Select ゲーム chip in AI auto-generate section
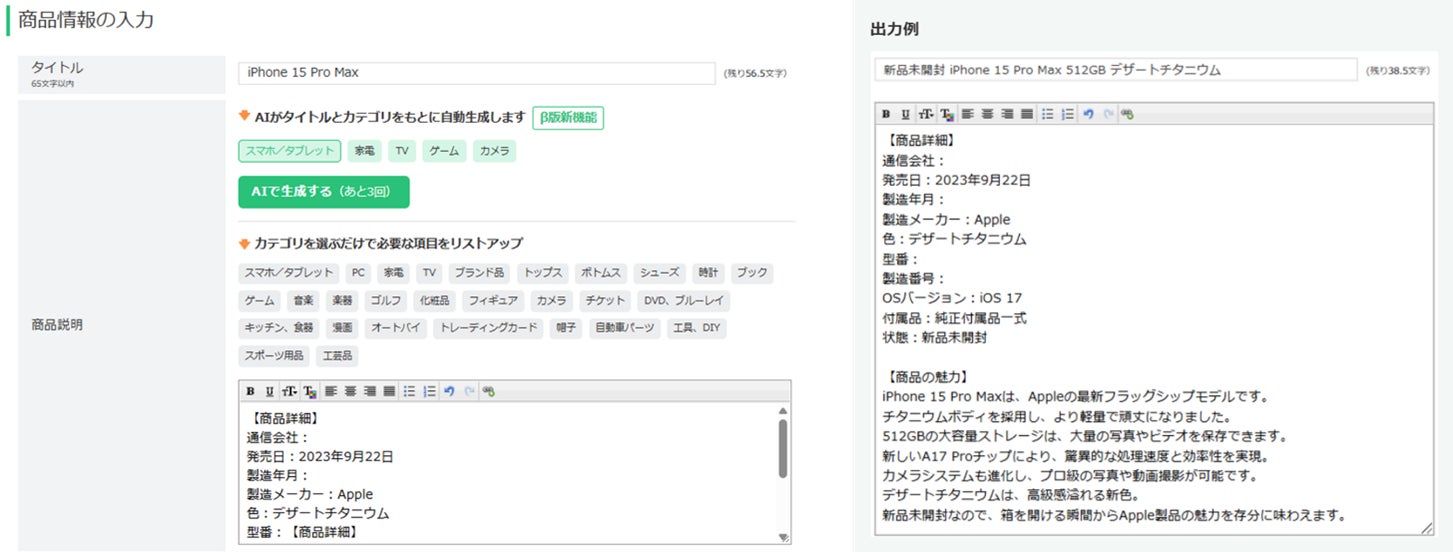The height and width of the screenshot is (552, 1453). tap(444, 151)
